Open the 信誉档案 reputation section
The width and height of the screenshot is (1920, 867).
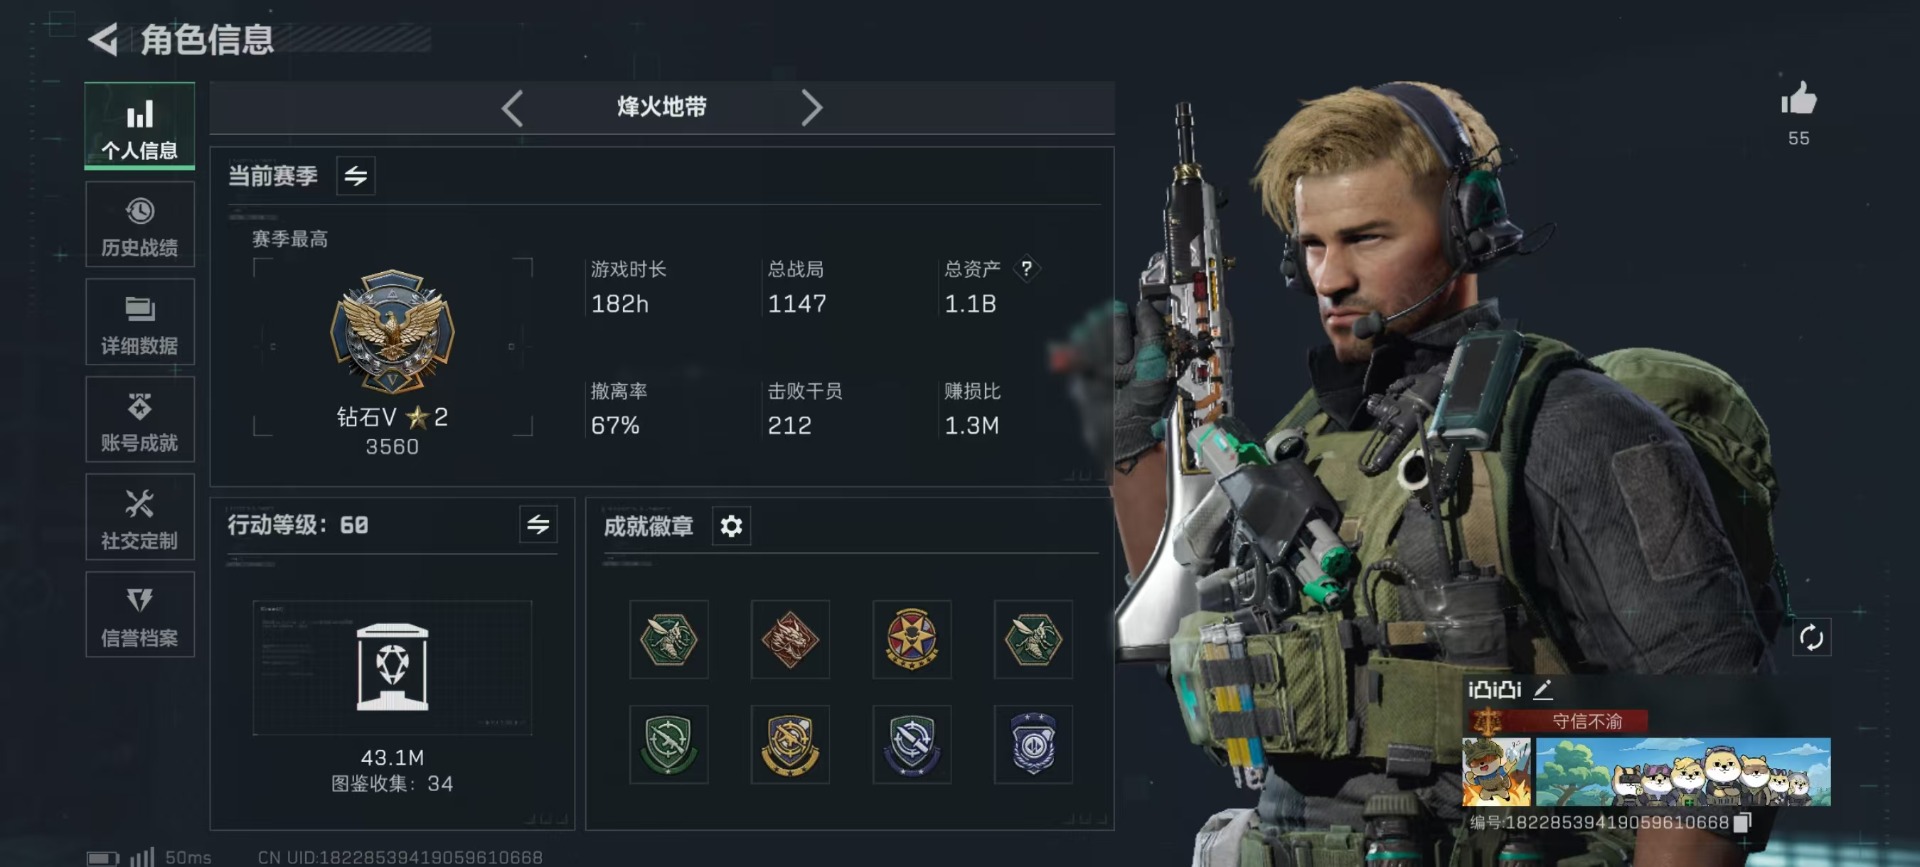pos(140,615)
